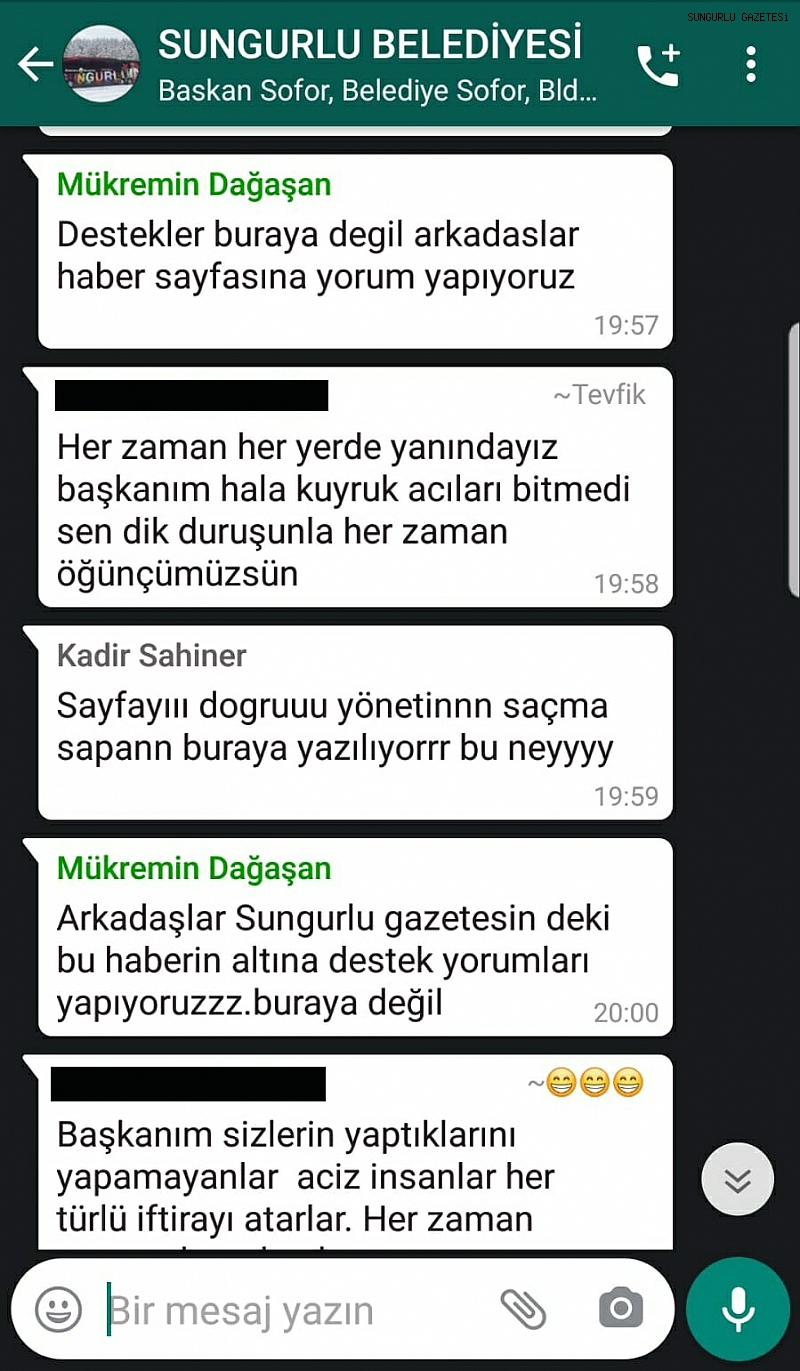Tap the participant list subtitle 'Baskan Sofor'
Image resolution: width=800 pixels, height=1371 pixels.
pos(378,92)
